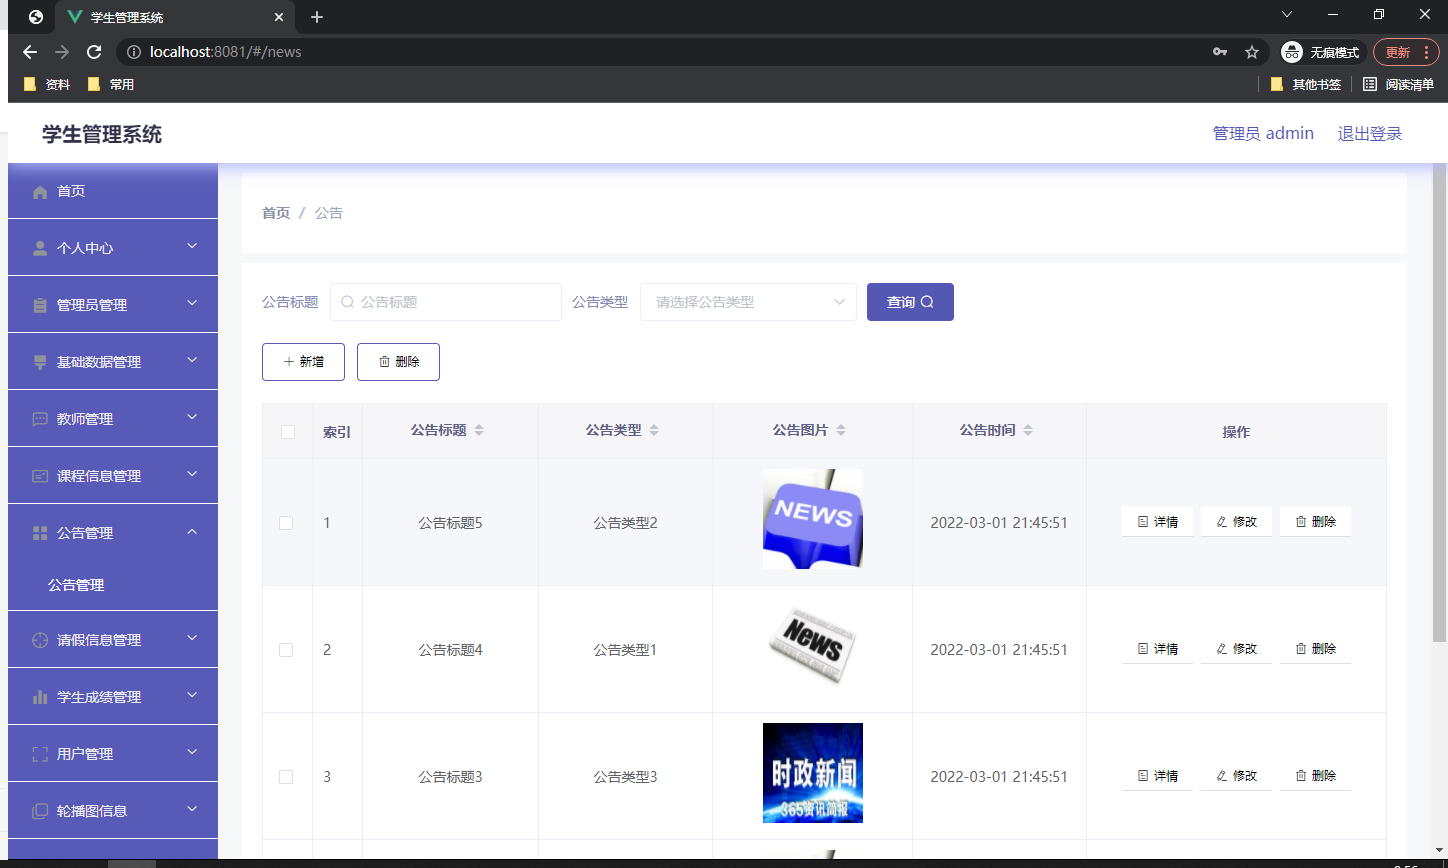Open the 公告类型 select dropdown
1448x868 pixels.
[748, 302]
